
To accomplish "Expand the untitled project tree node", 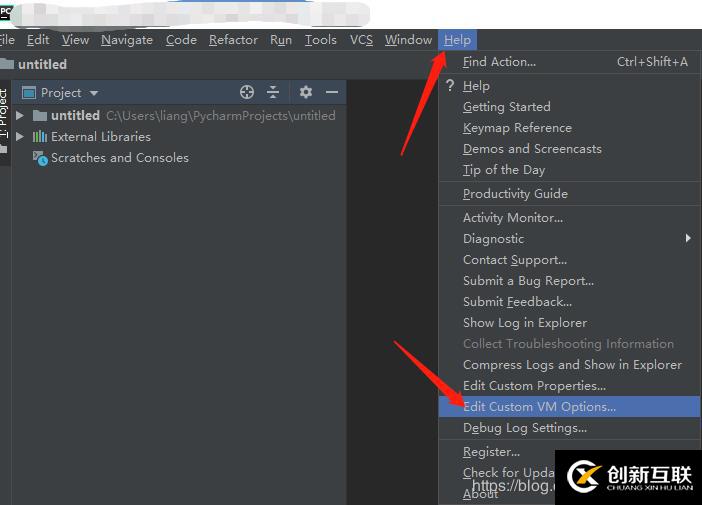I will pyautogui.click(x=19, y=116).
